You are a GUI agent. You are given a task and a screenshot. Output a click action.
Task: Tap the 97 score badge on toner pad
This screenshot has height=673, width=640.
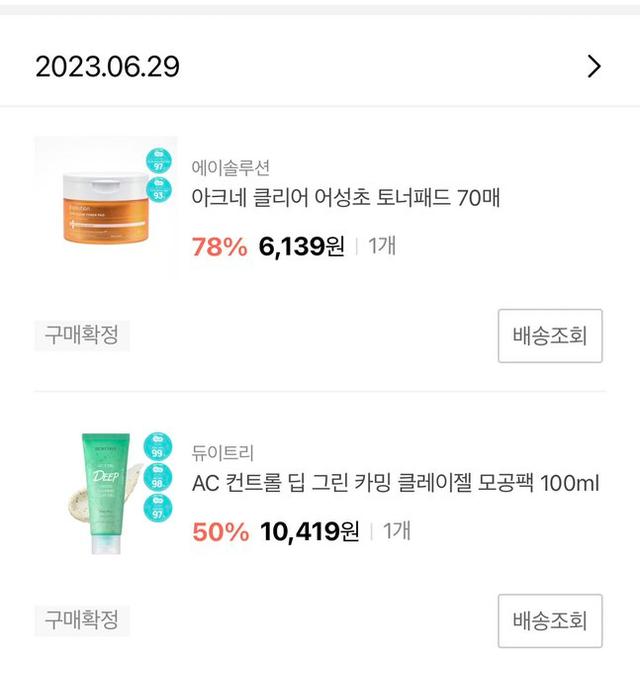(157, 160)
